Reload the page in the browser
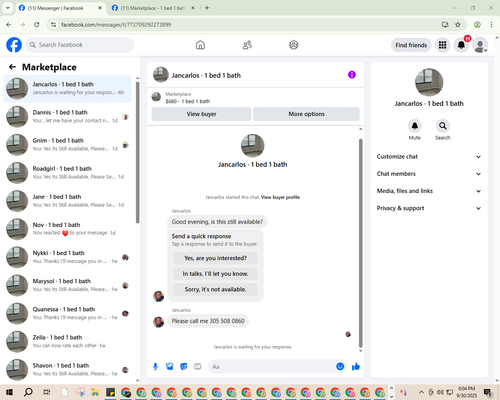Viewport: 500px width, 400px height. 37,25
